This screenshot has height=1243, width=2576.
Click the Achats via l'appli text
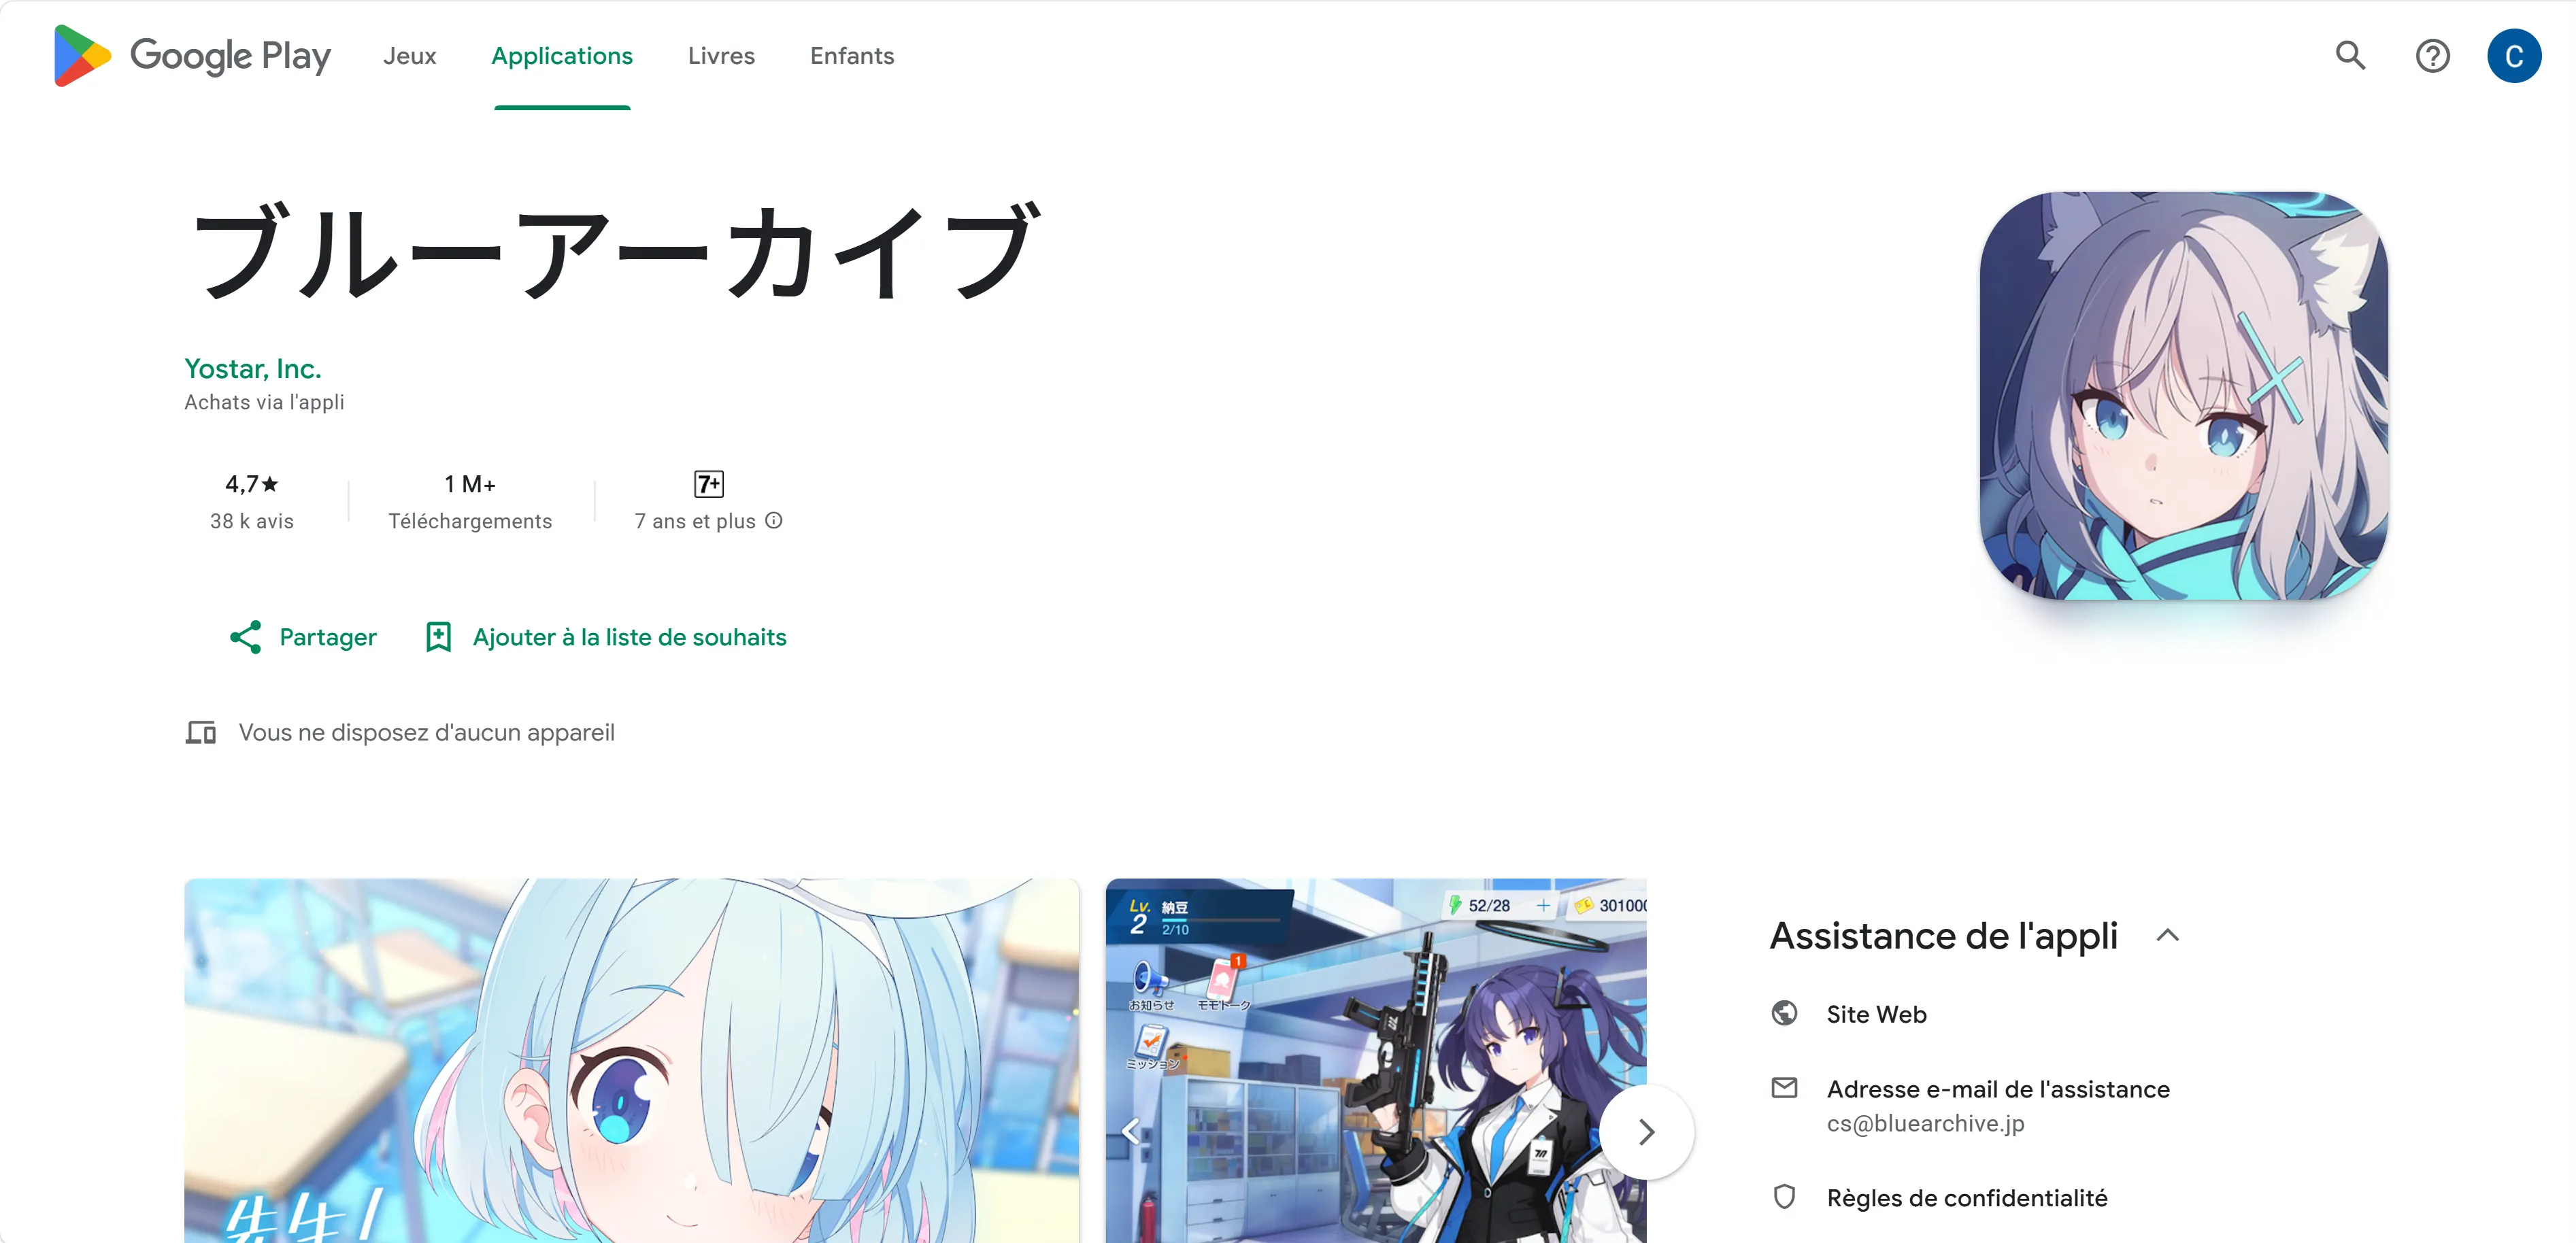(264, 402)
